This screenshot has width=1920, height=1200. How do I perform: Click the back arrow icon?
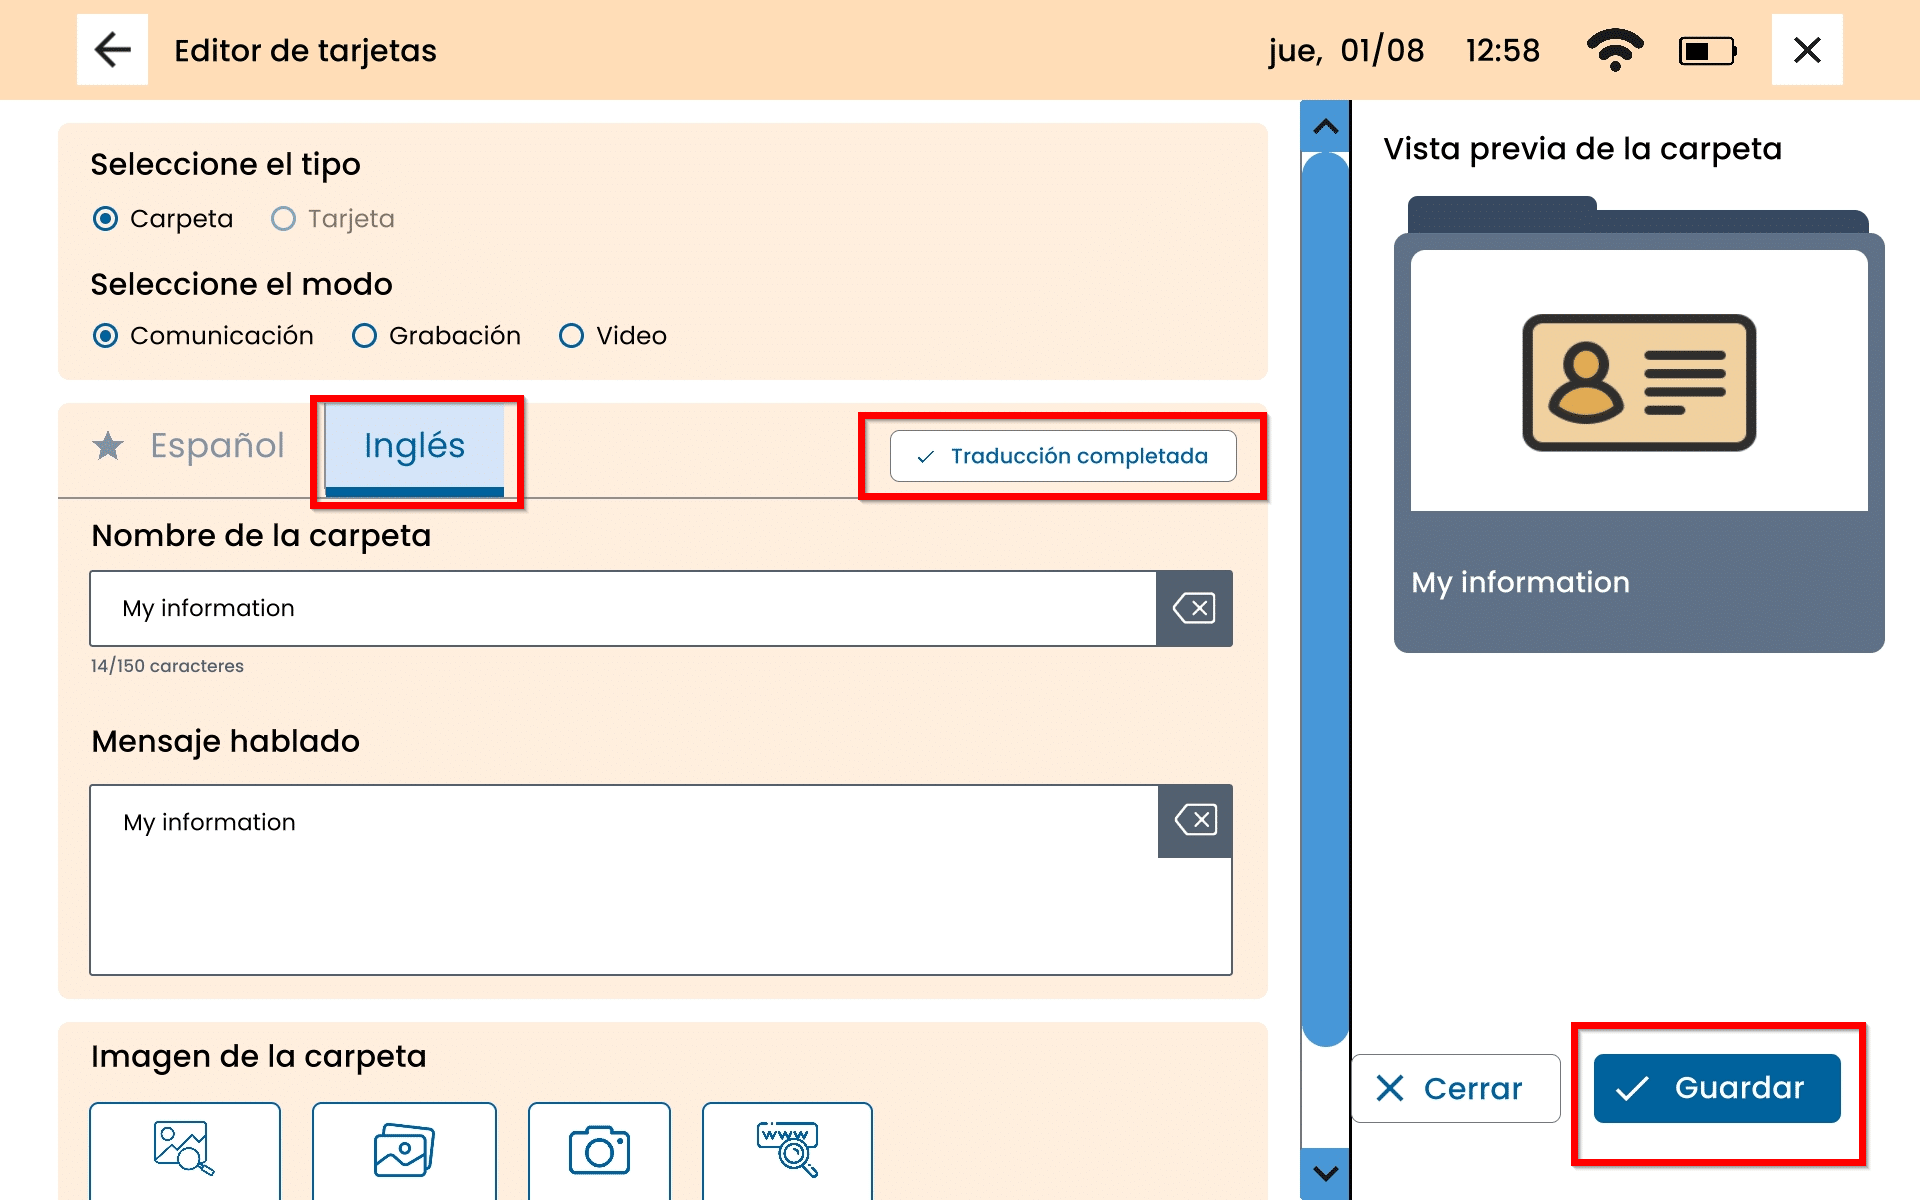tap(112, 50)
